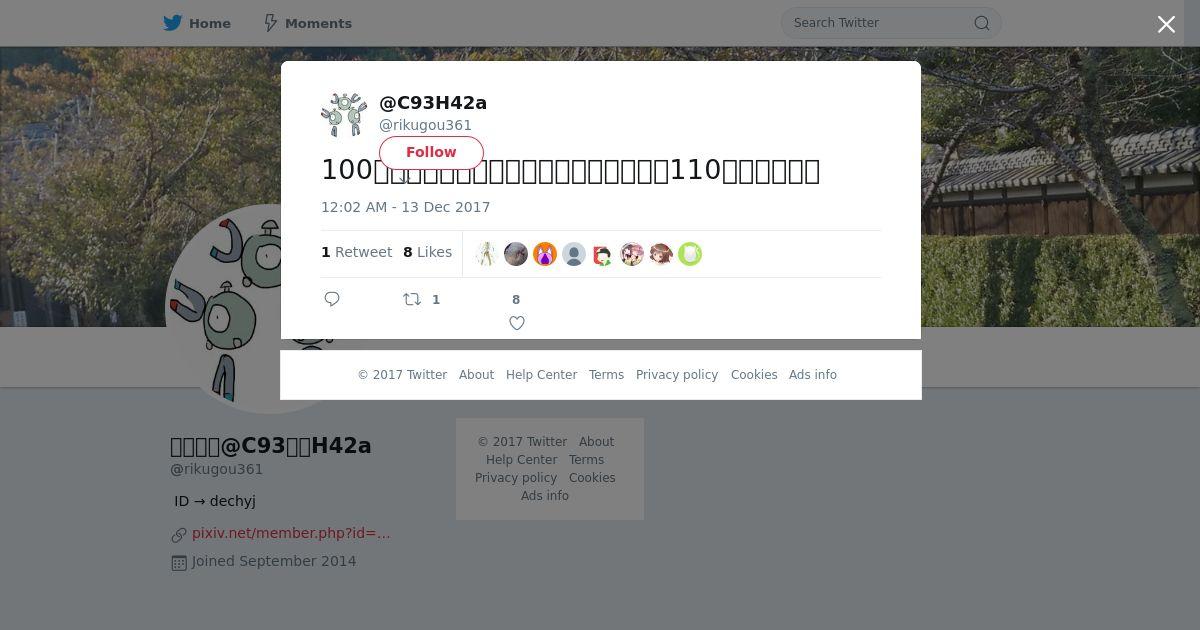Follow @rikugou361
The width and height of the screenshot is (1200, 630).
[431, 152]
